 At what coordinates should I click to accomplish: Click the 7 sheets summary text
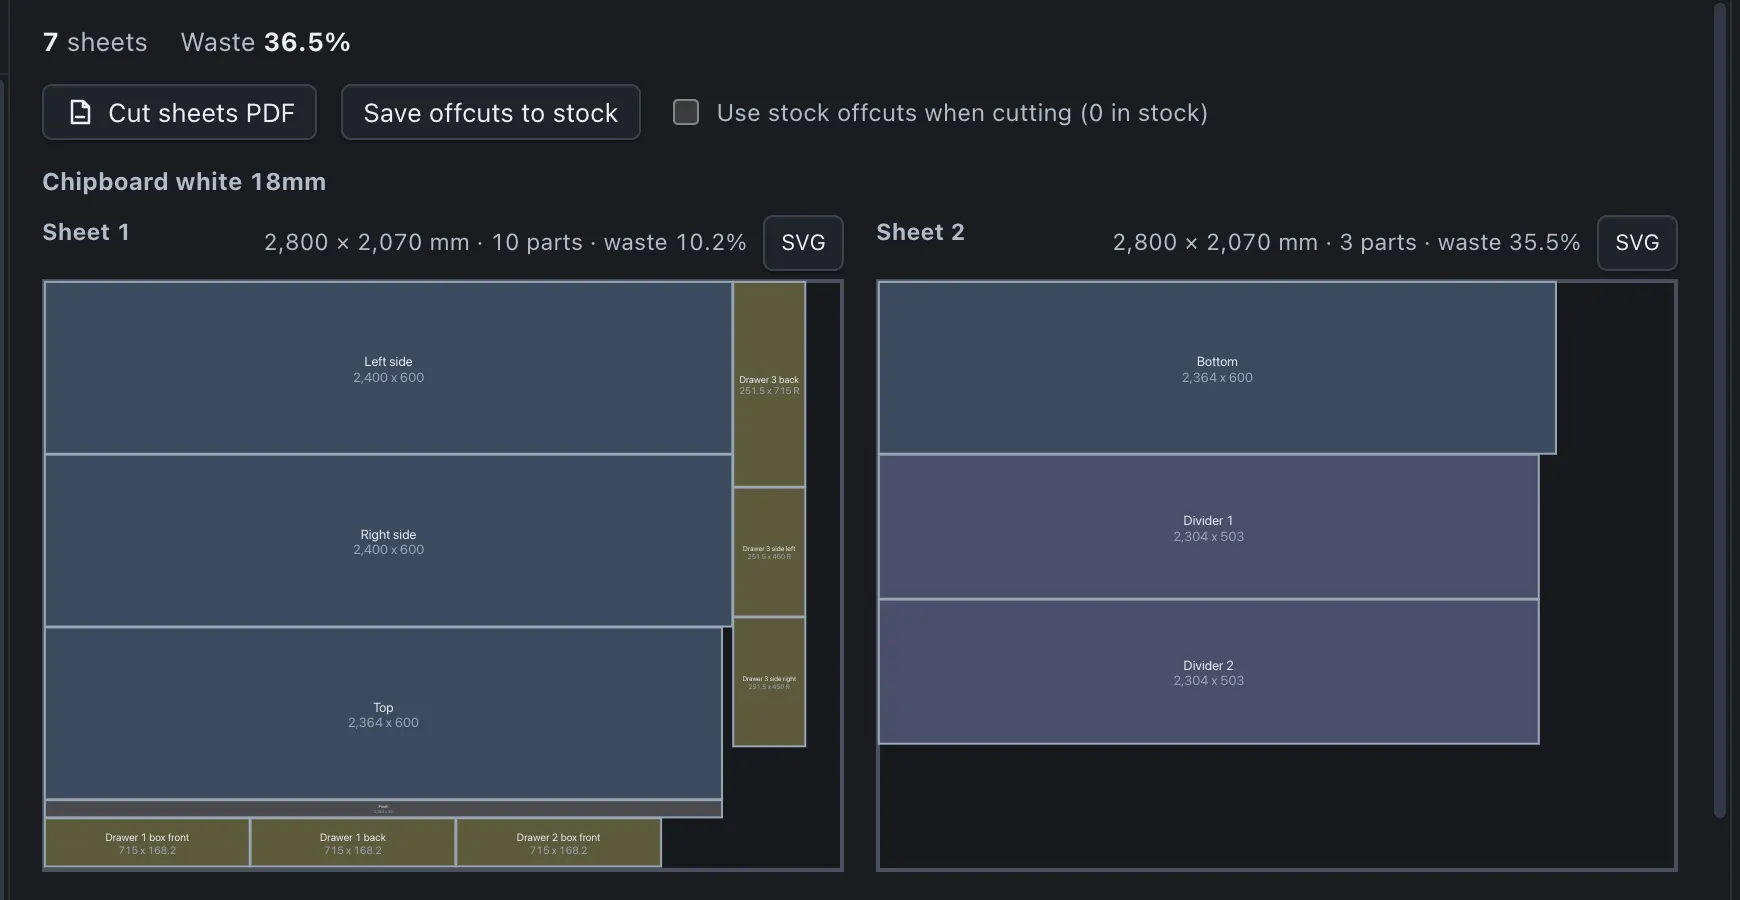95,42
